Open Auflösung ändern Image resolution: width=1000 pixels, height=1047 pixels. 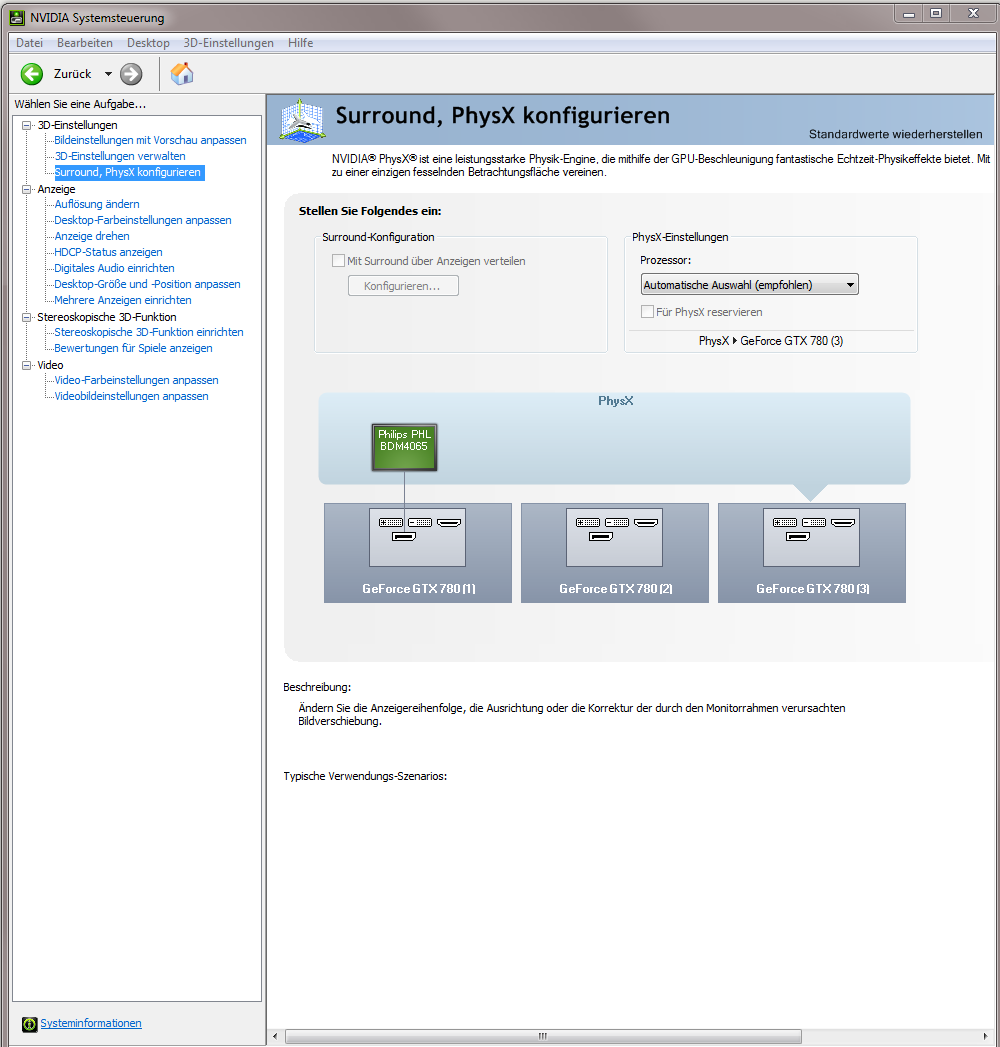coord(97,204)
